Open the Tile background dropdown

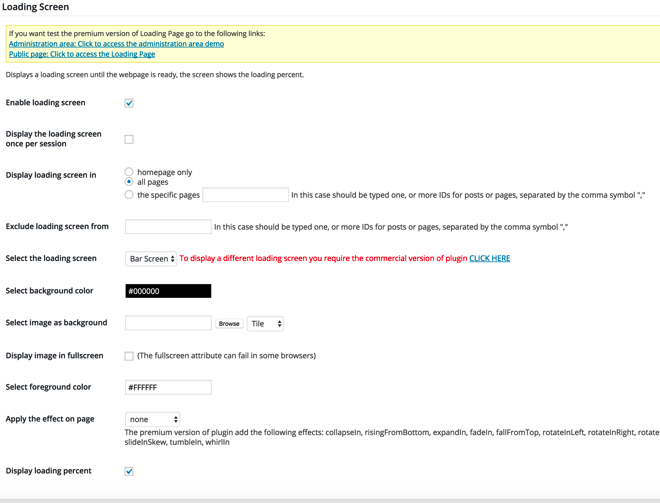click(265, 324)
